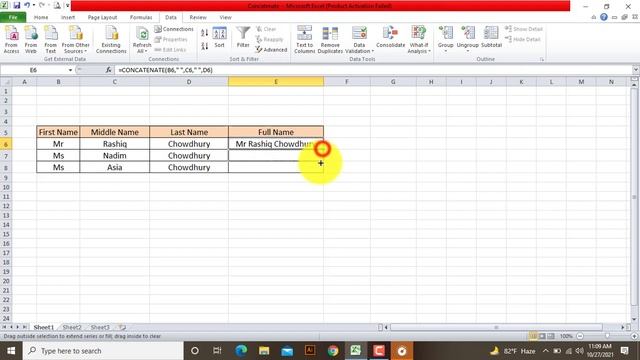Open Advanced filter options
The image size is (640, 360).
coord(271,49)
